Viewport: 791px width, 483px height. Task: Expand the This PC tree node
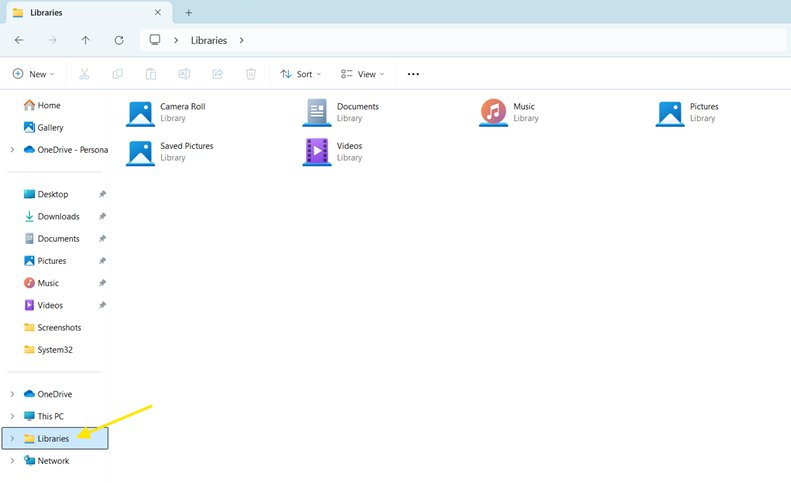tap(12, 416)
